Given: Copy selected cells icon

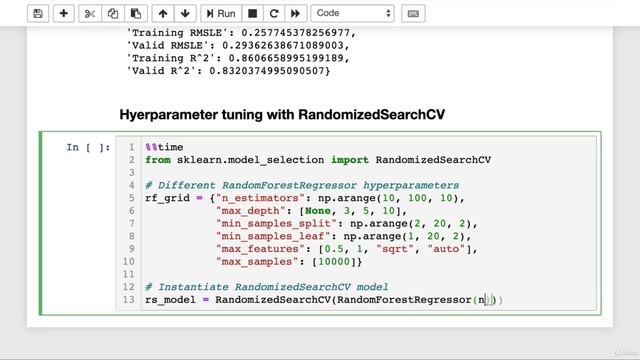Looking at the screenshot, I should (113, 13).
